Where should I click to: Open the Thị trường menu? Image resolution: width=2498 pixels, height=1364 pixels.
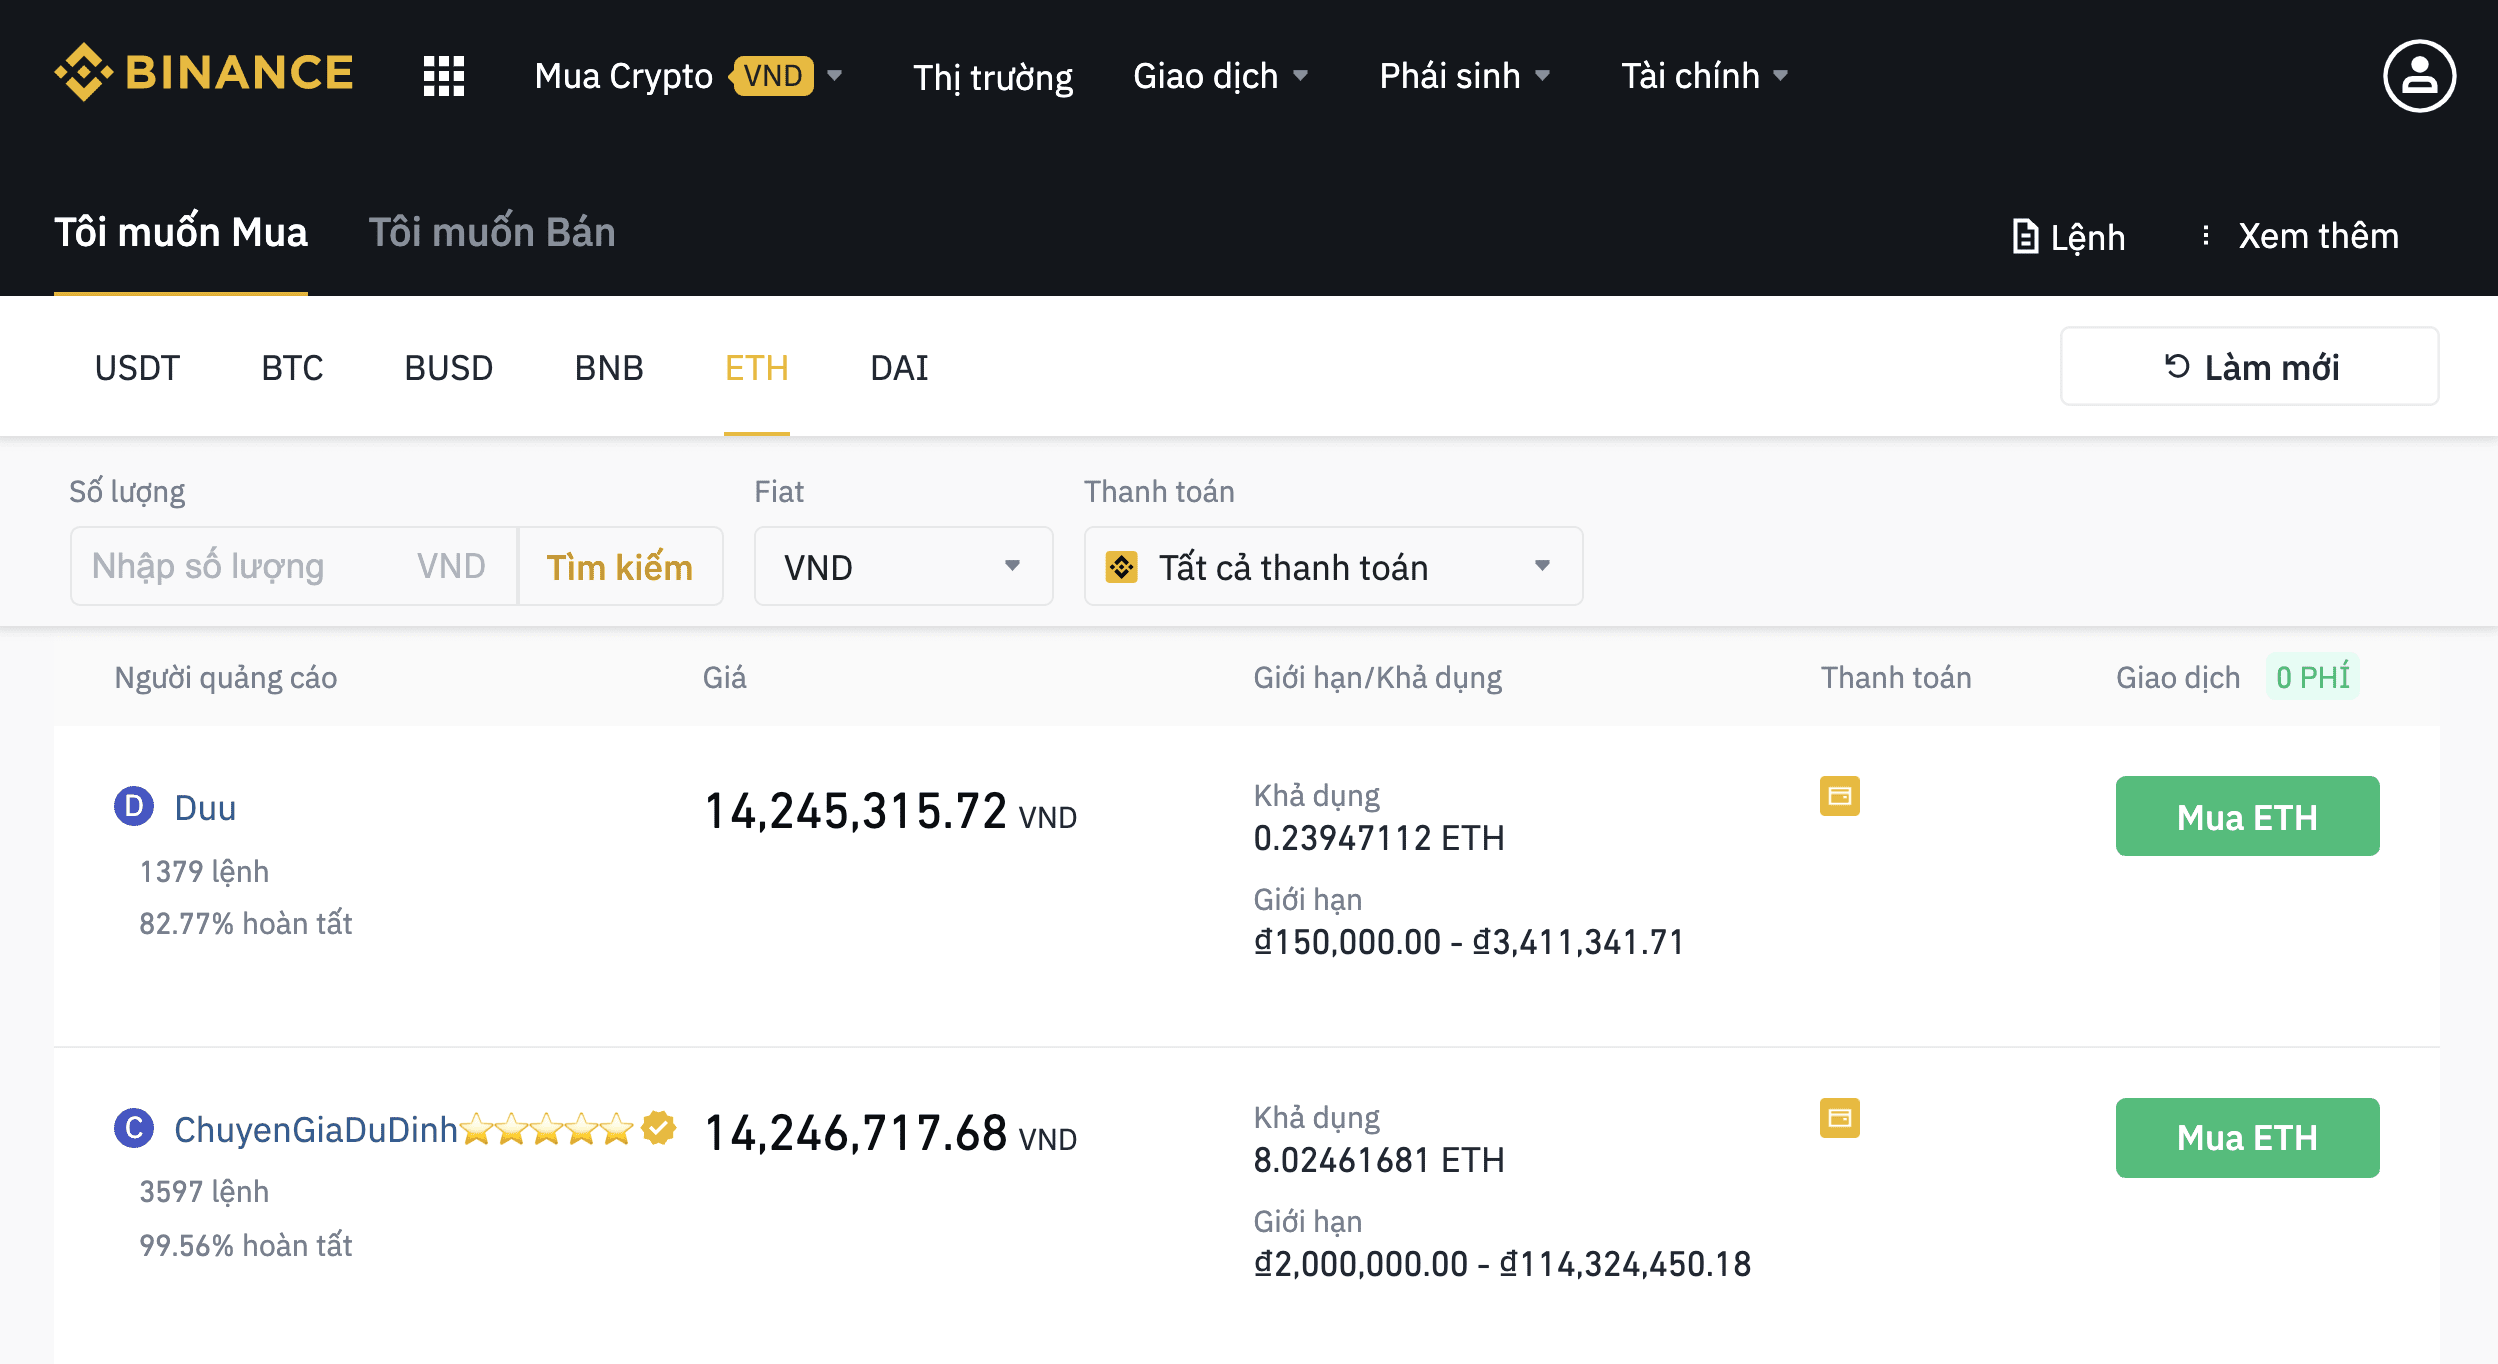point(992,77)
